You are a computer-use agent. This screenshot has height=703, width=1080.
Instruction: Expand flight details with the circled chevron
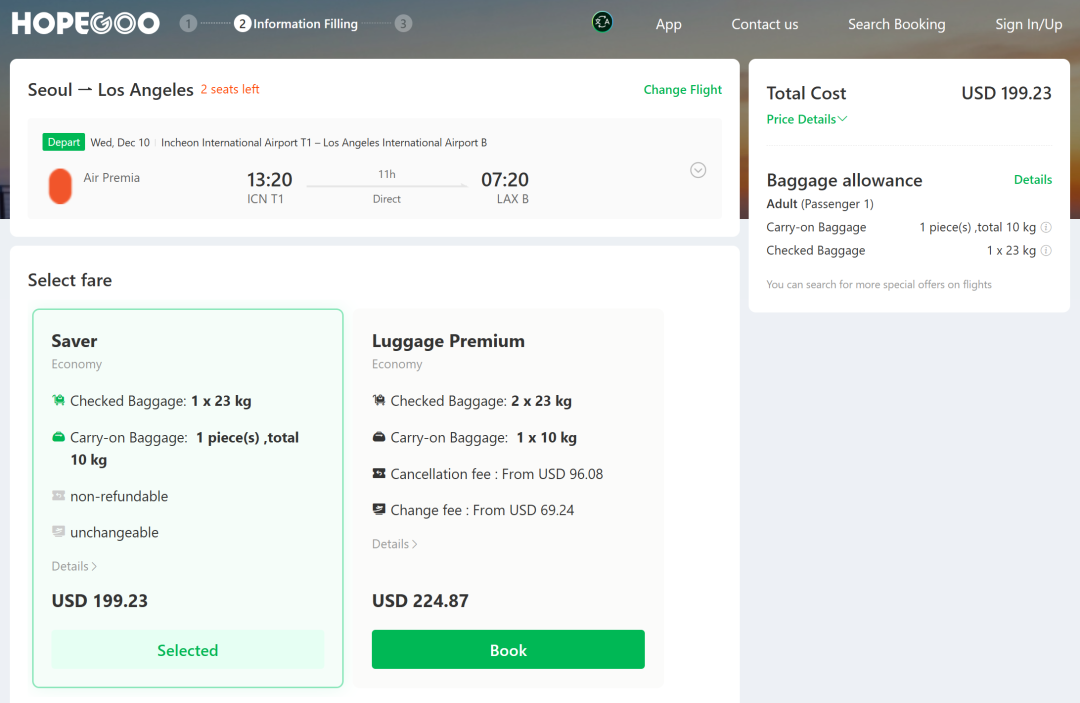point(698,170)
